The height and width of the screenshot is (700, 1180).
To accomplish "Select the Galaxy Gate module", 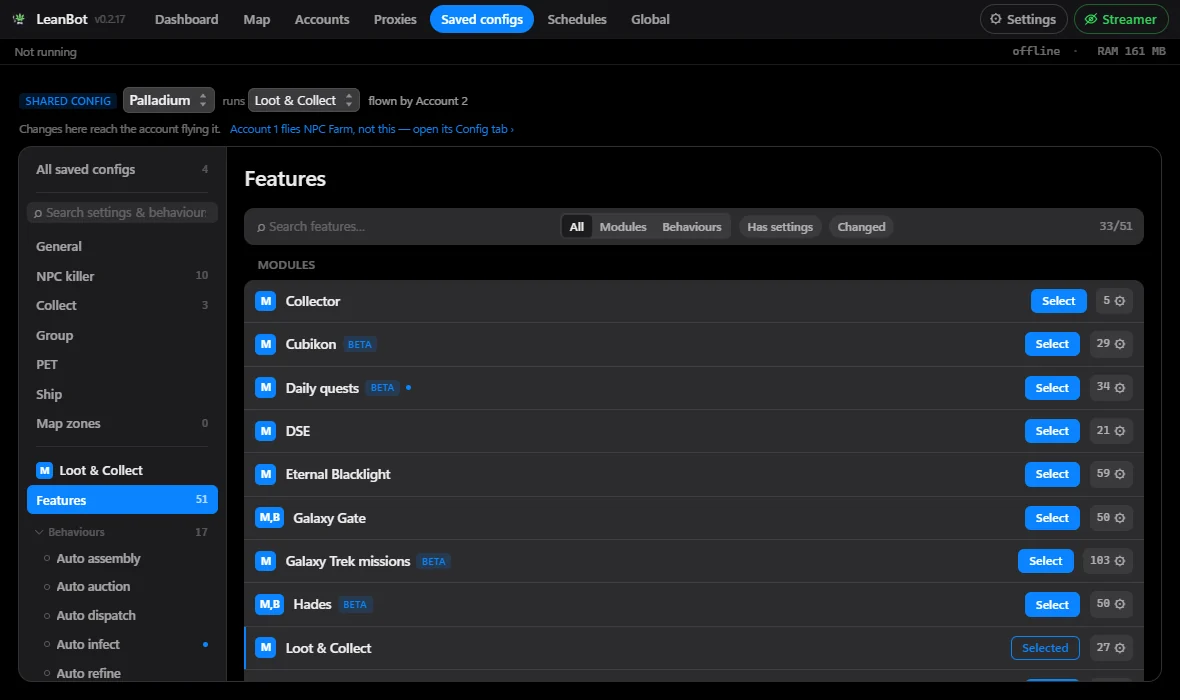I will [1052, 518].
